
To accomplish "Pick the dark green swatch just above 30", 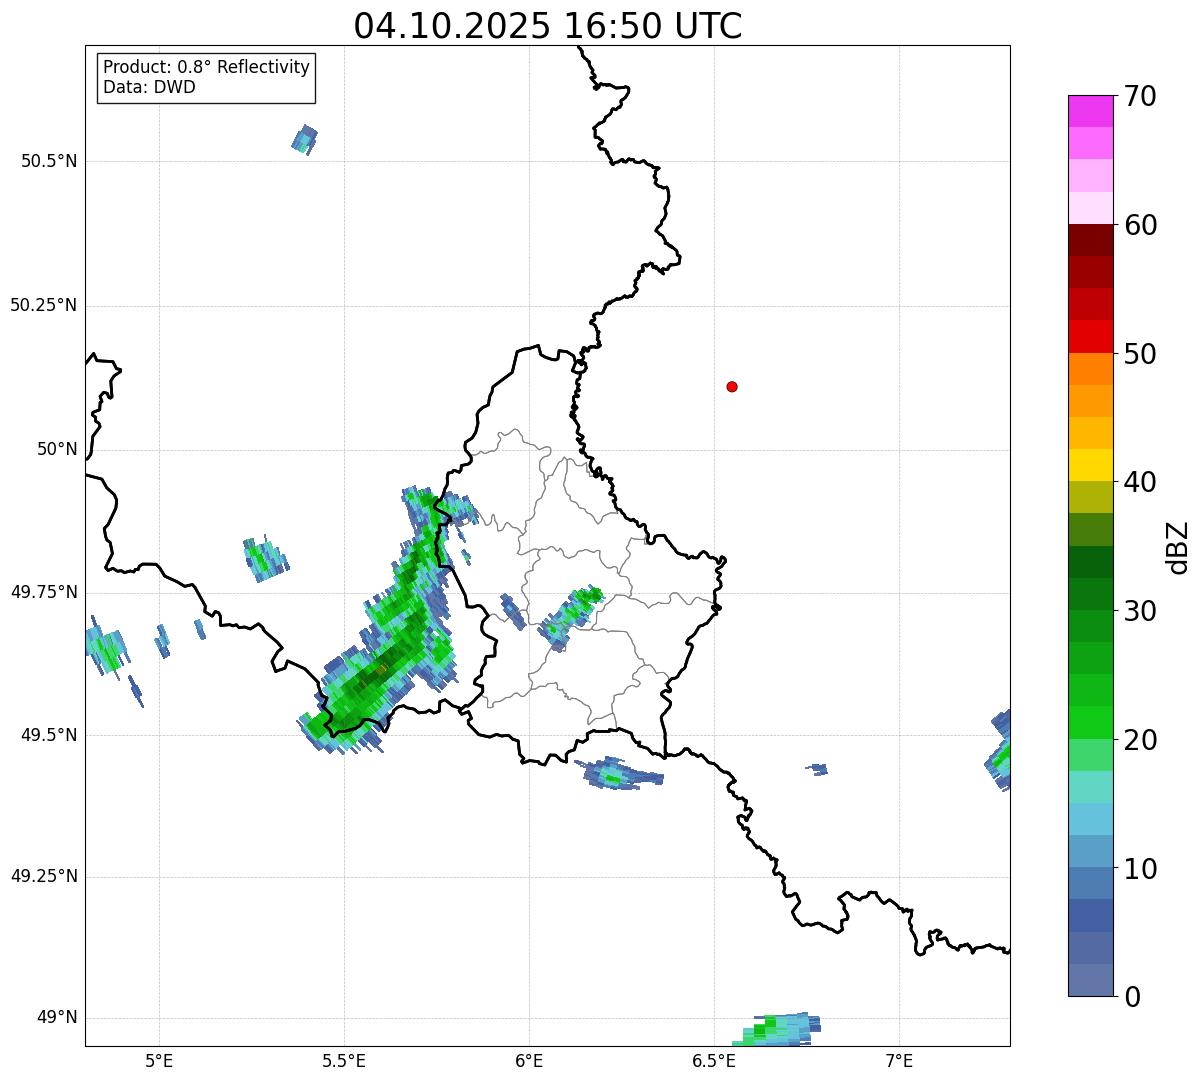I will click(x=1090, y=594).
